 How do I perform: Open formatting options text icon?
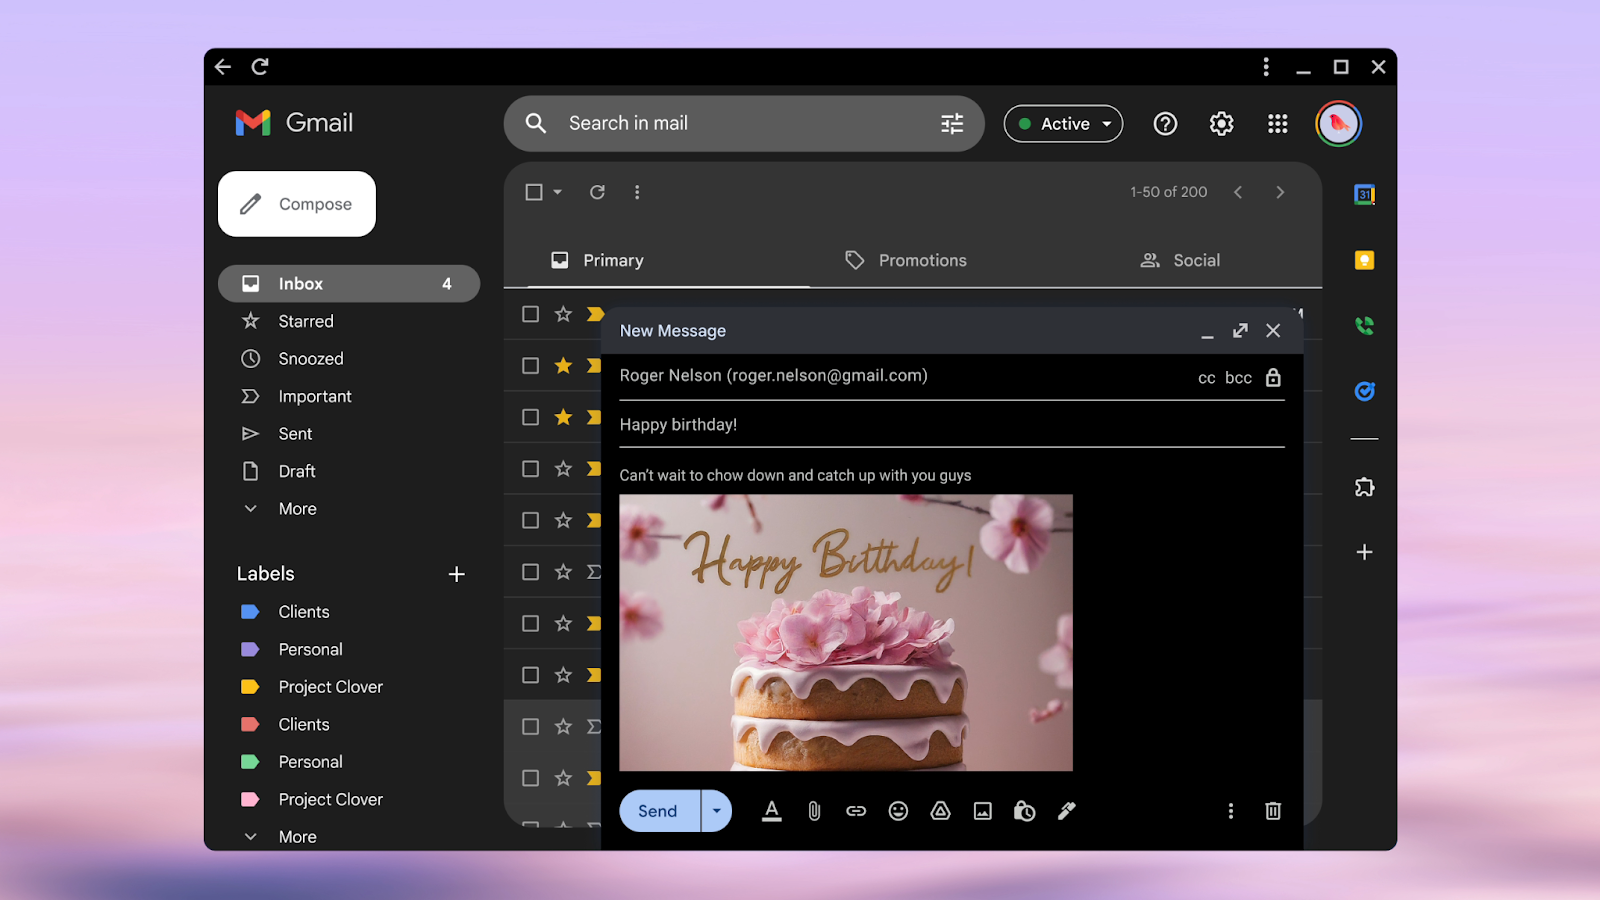(771, 811)
